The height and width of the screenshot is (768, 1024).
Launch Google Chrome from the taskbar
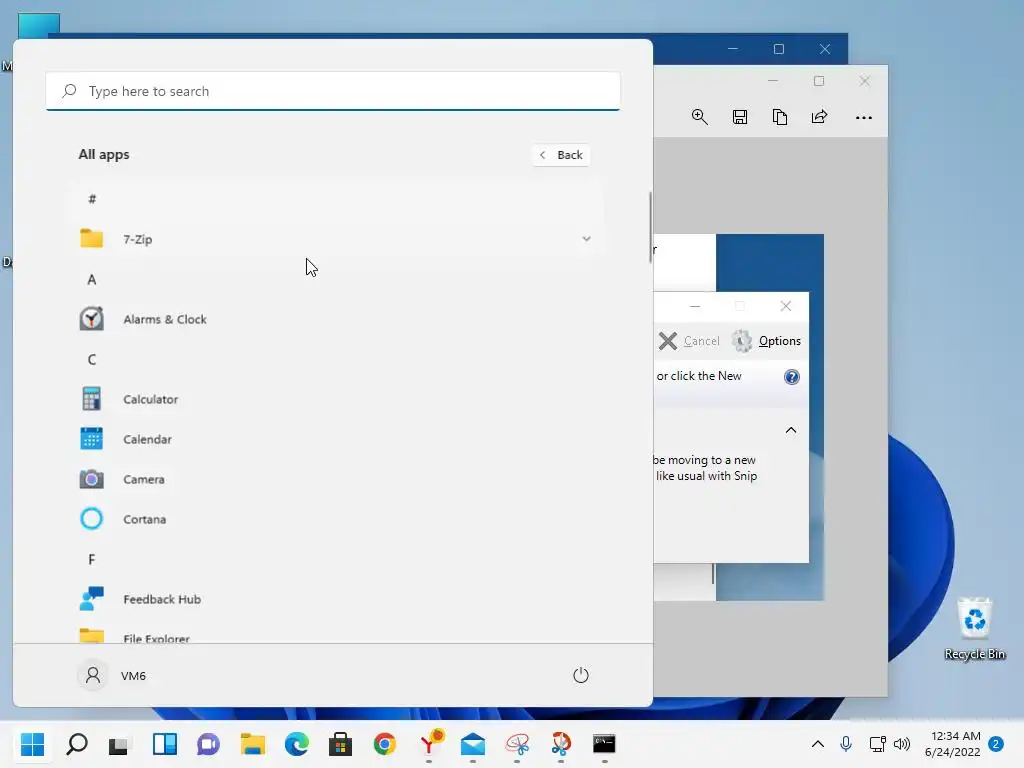(385, 744)
